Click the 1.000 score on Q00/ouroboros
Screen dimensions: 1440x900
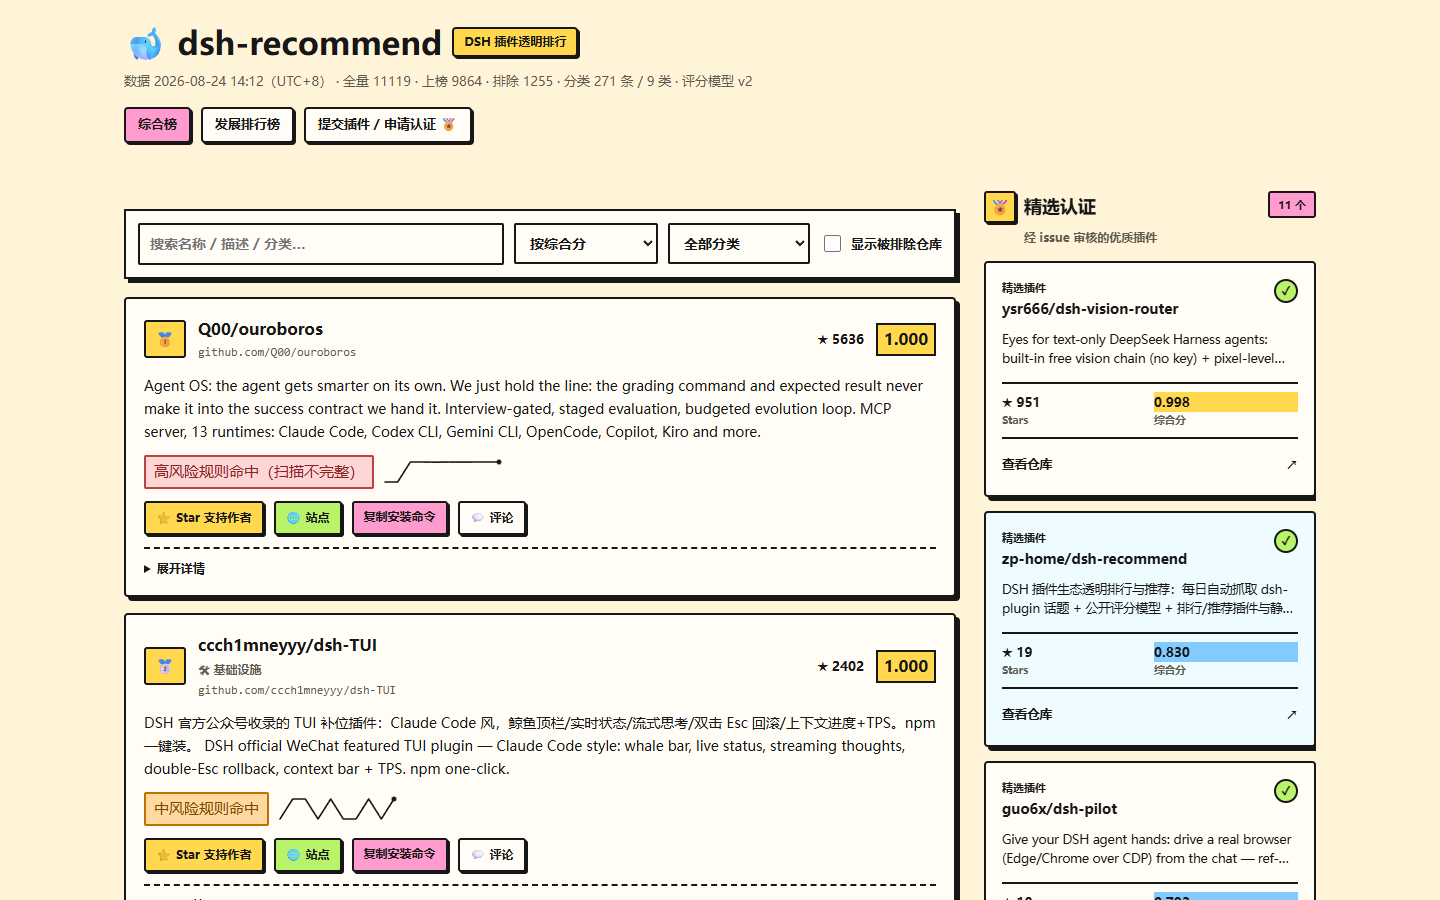906,339
